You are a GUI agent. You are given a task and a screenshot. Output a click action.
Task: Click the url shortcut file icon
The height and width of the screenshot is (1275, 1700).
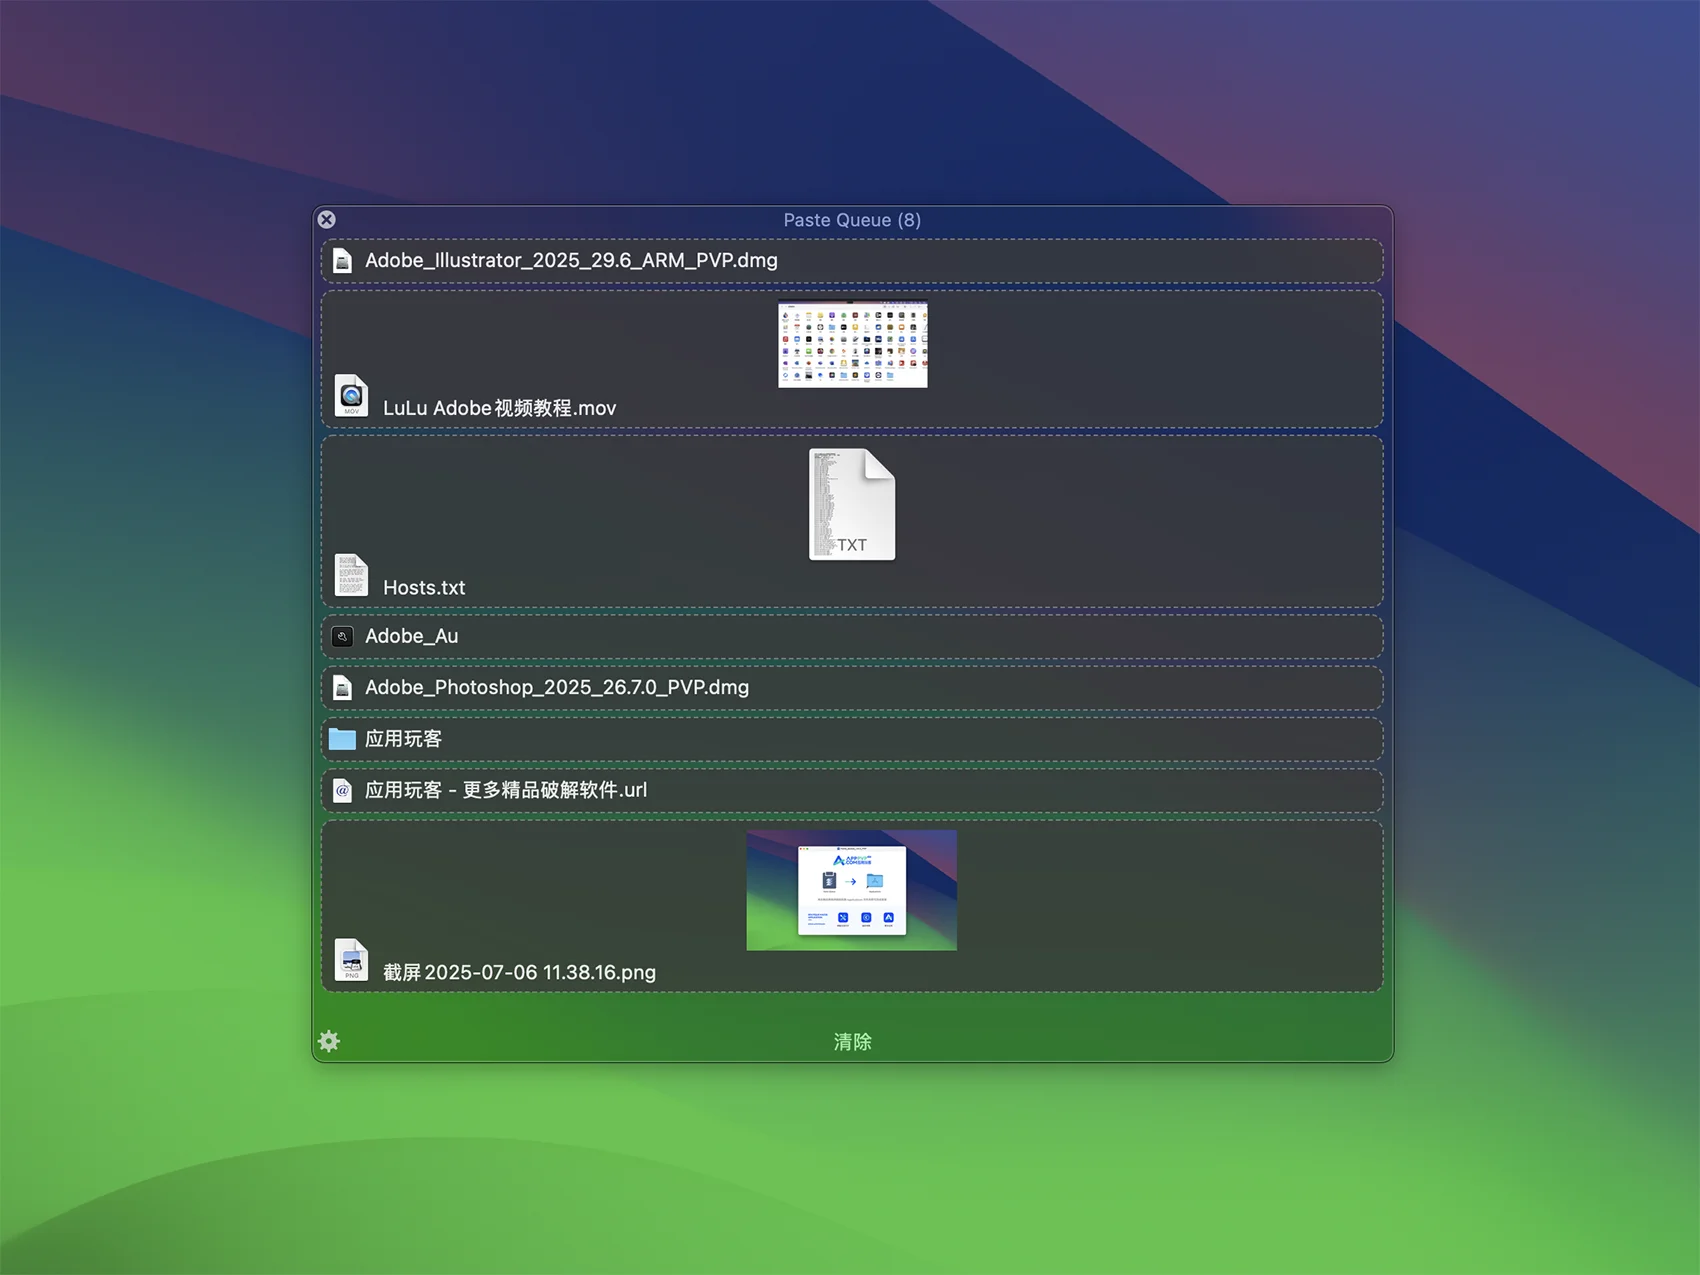click(x=342, y=791)
